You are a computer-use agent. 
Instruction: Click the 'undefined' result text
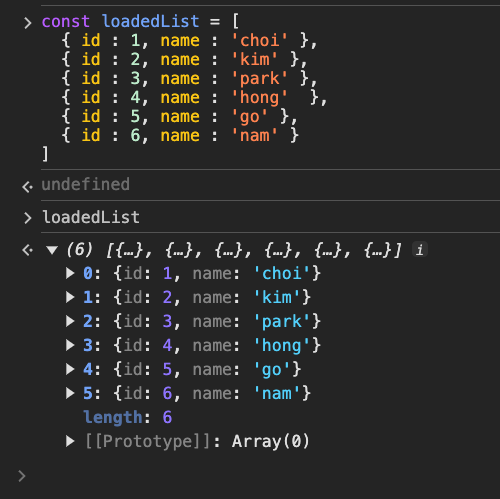pyautogui.click(x=86, y=184)
